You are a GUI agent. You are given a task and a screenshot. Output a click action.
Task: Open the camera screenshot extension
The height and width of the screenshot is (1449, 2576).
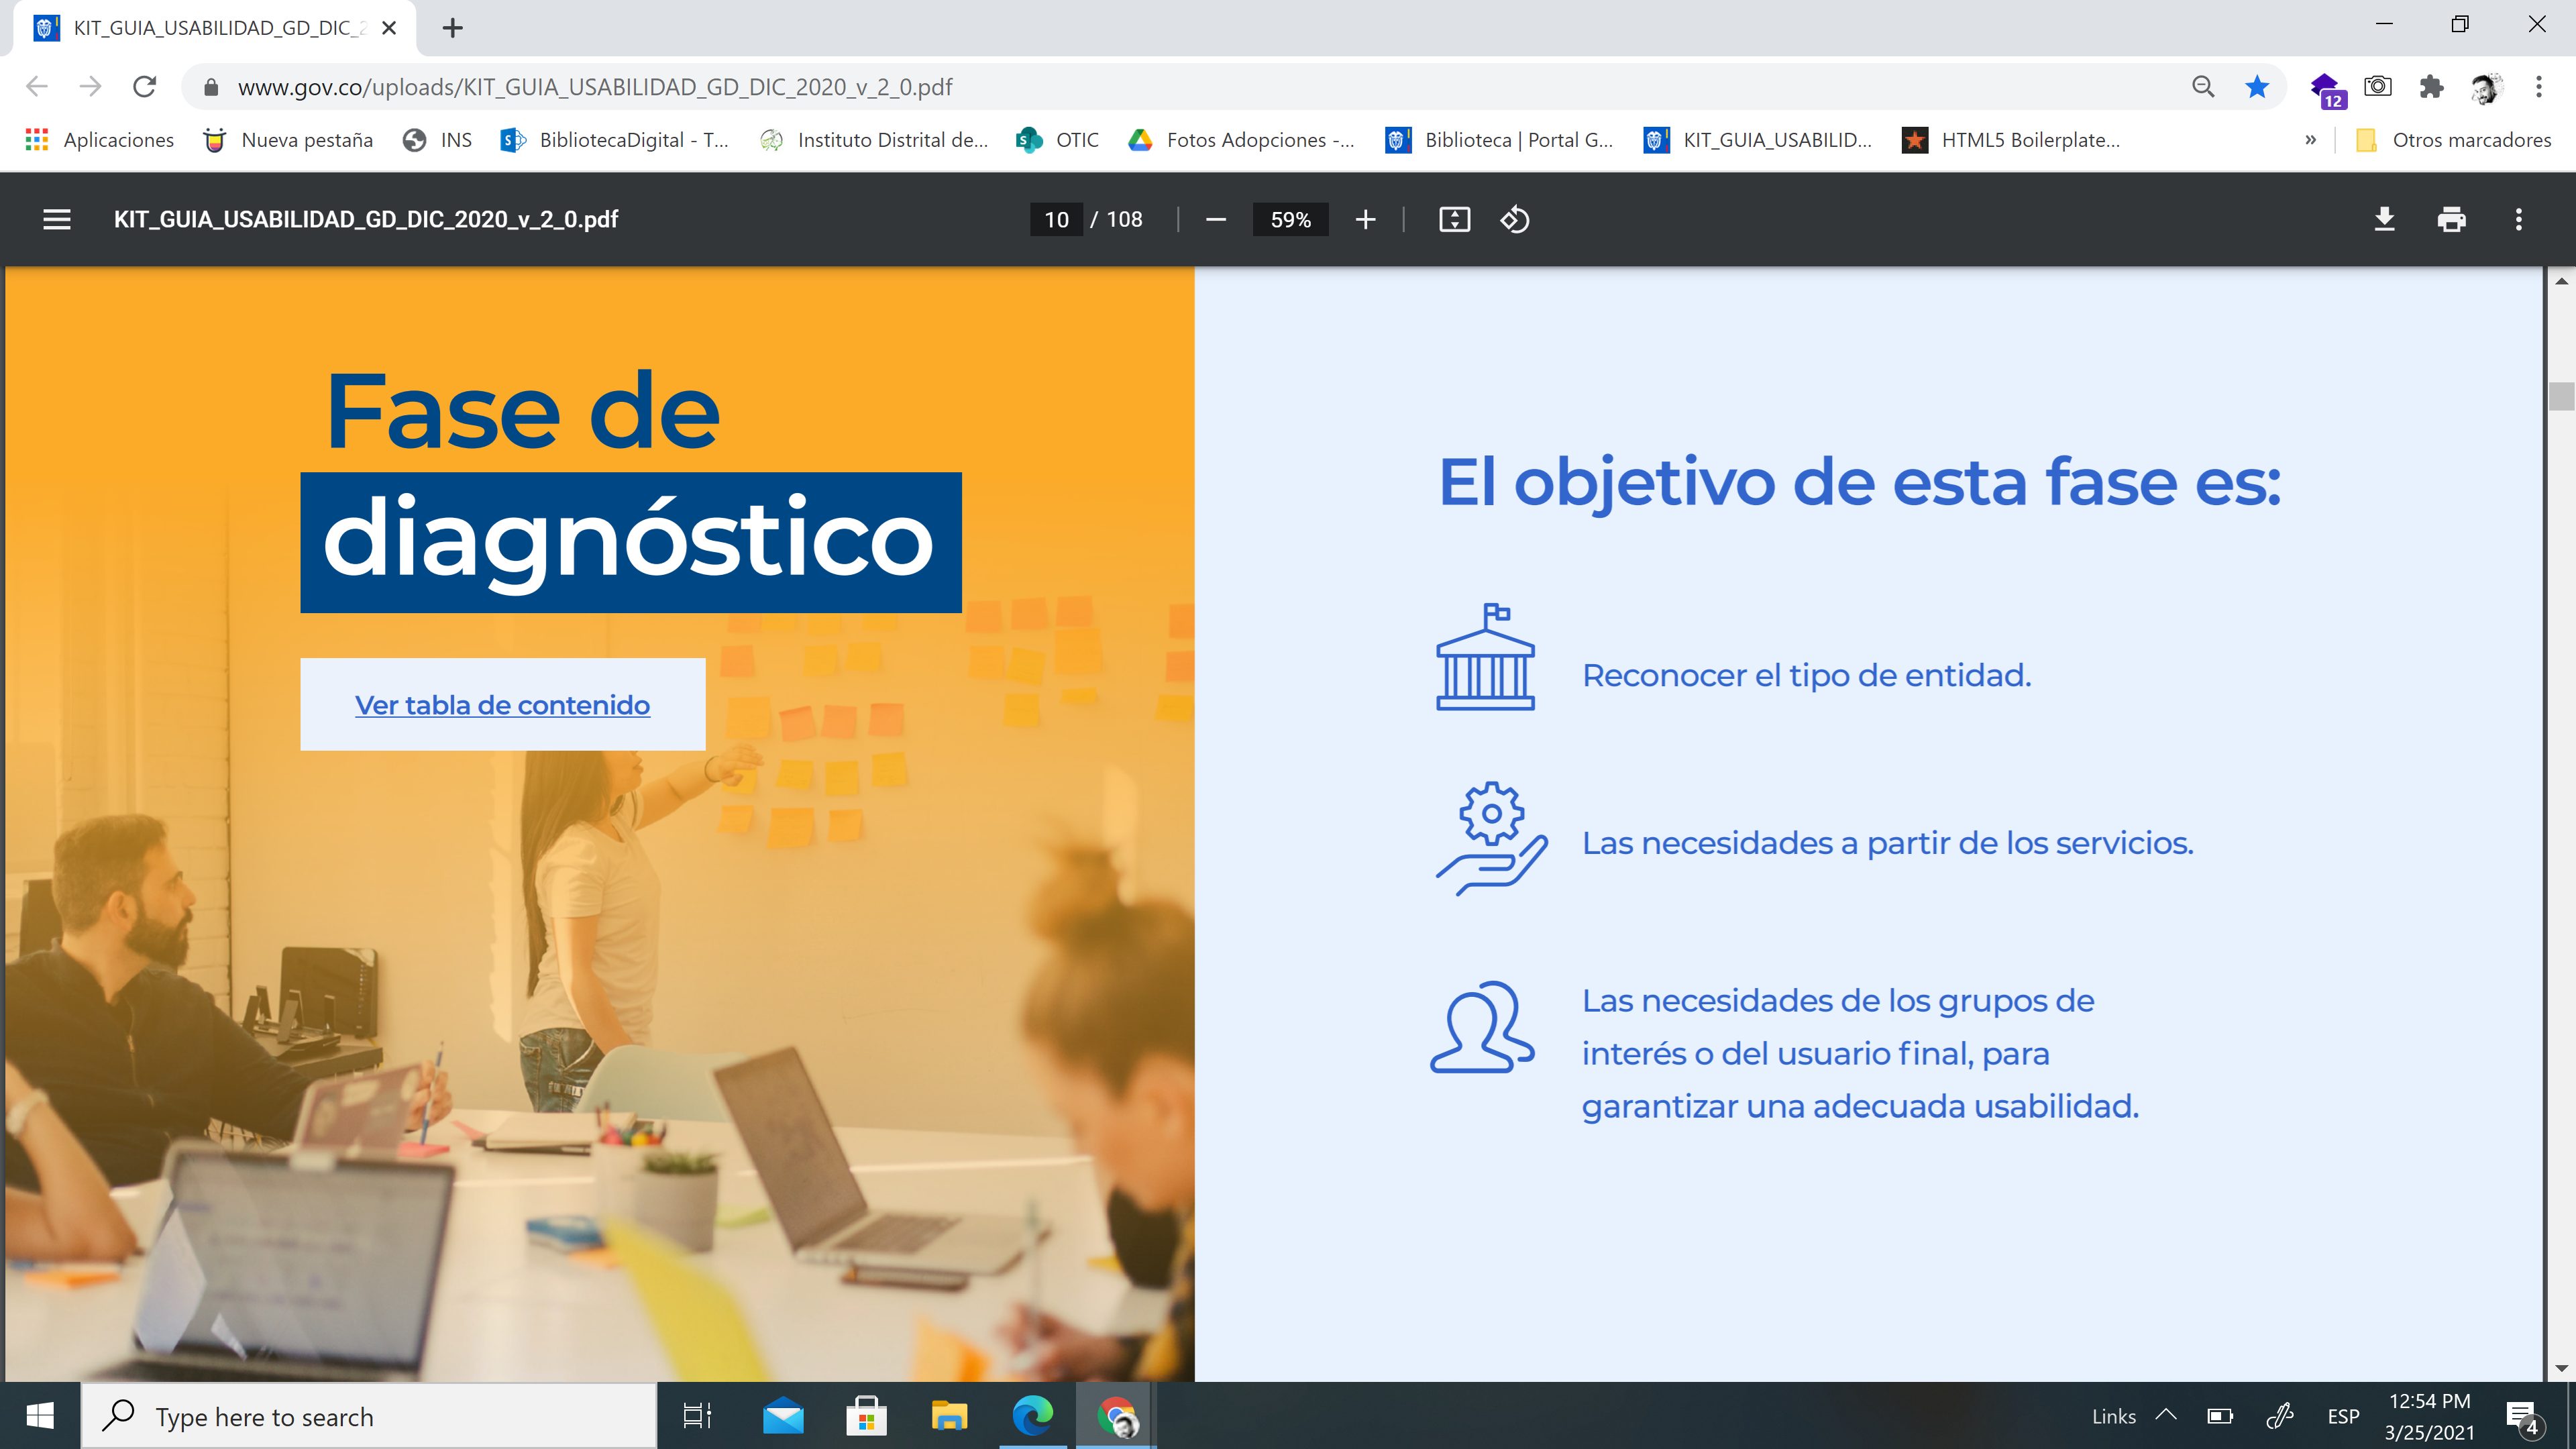point(2378,87)
